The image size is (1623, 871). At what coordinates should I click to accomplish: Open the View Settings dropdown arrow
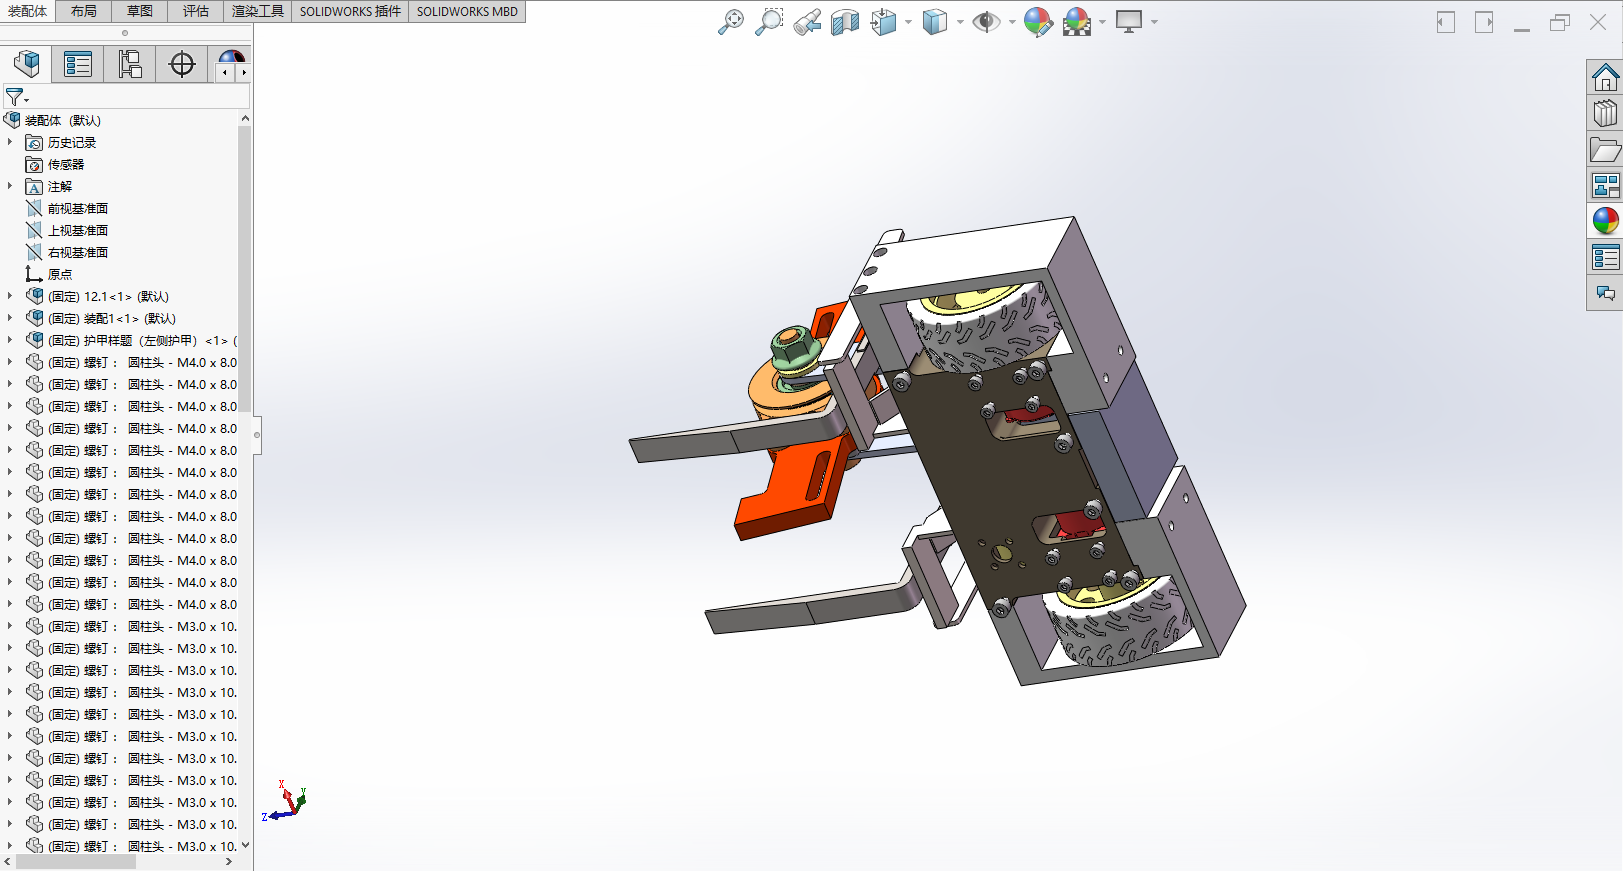[1154, 22]
